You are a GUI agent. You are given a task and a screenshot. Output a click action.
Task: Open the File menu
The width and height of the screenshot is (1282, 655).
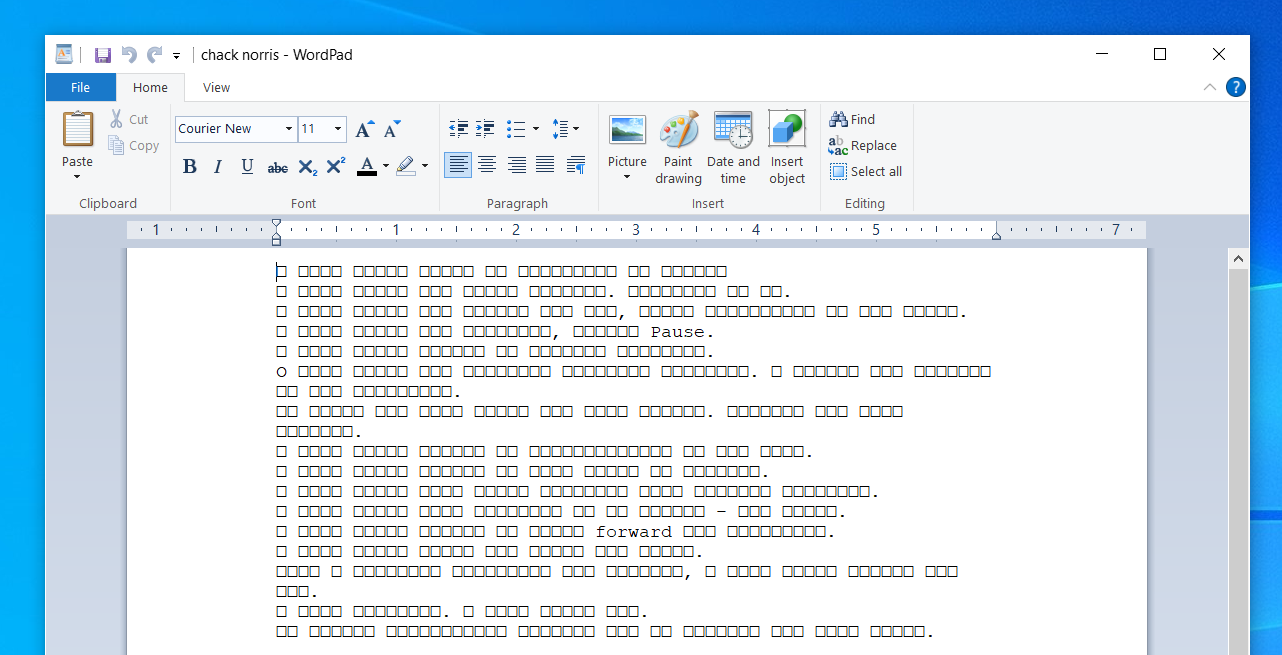point(80,88)
